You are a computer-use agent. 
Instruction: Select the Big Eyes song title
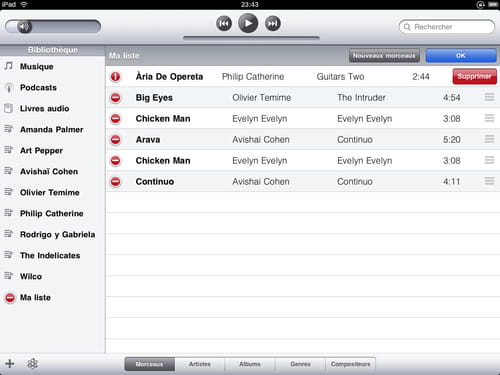click(154, 98)
